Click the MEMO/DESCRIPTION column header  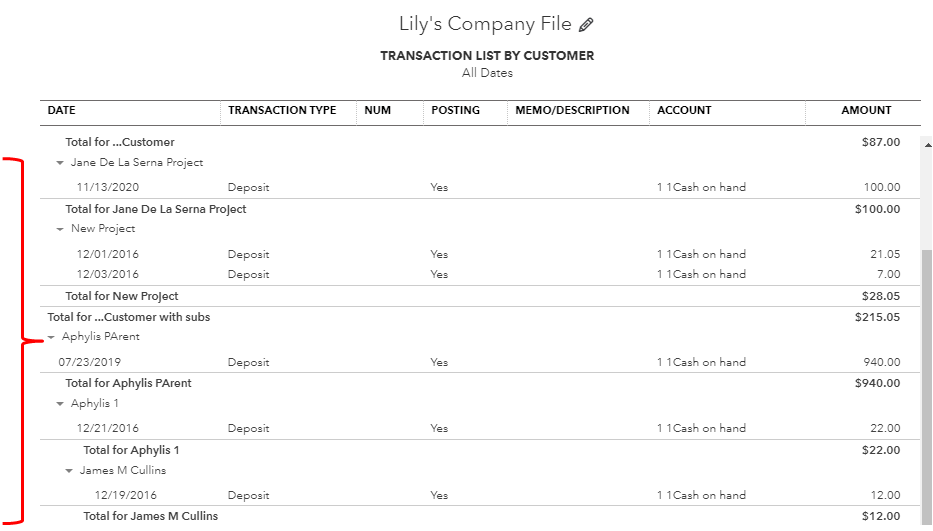tap(572, 110)
